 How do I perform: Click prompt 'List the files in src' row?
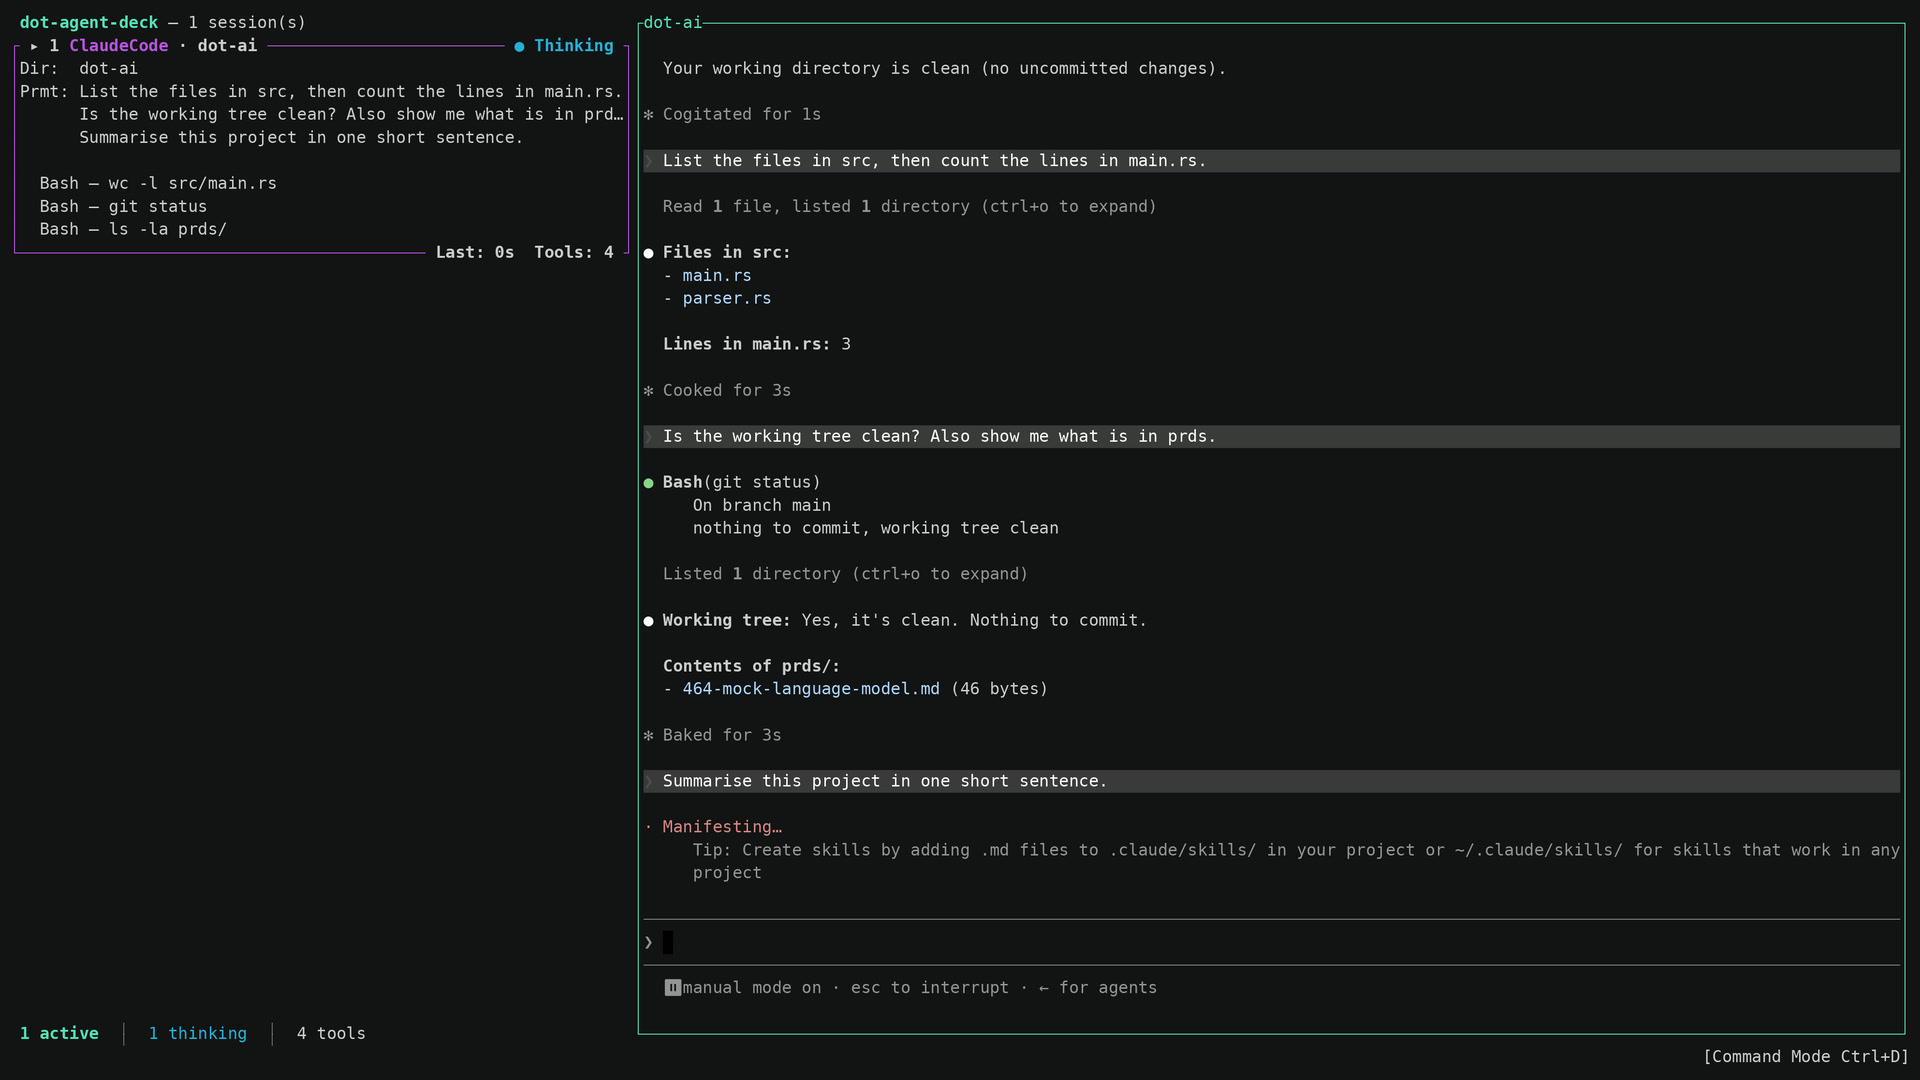click(1271, 161)
